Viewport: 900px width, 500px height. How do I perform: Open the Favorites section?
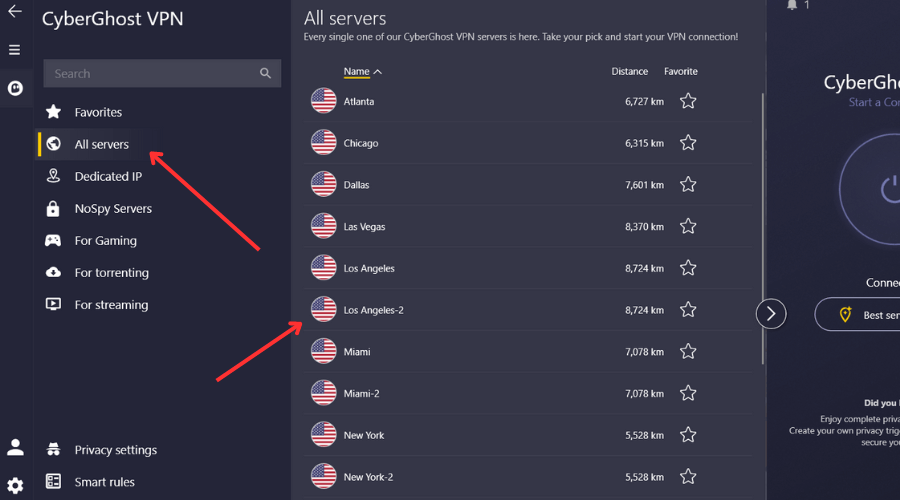tap(98, 112)
